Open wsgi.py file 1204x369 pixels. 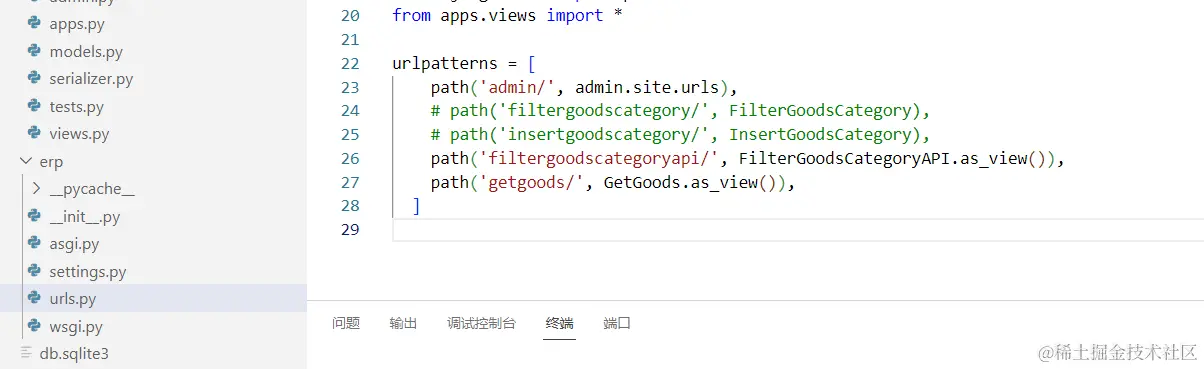tap(75, 326)
